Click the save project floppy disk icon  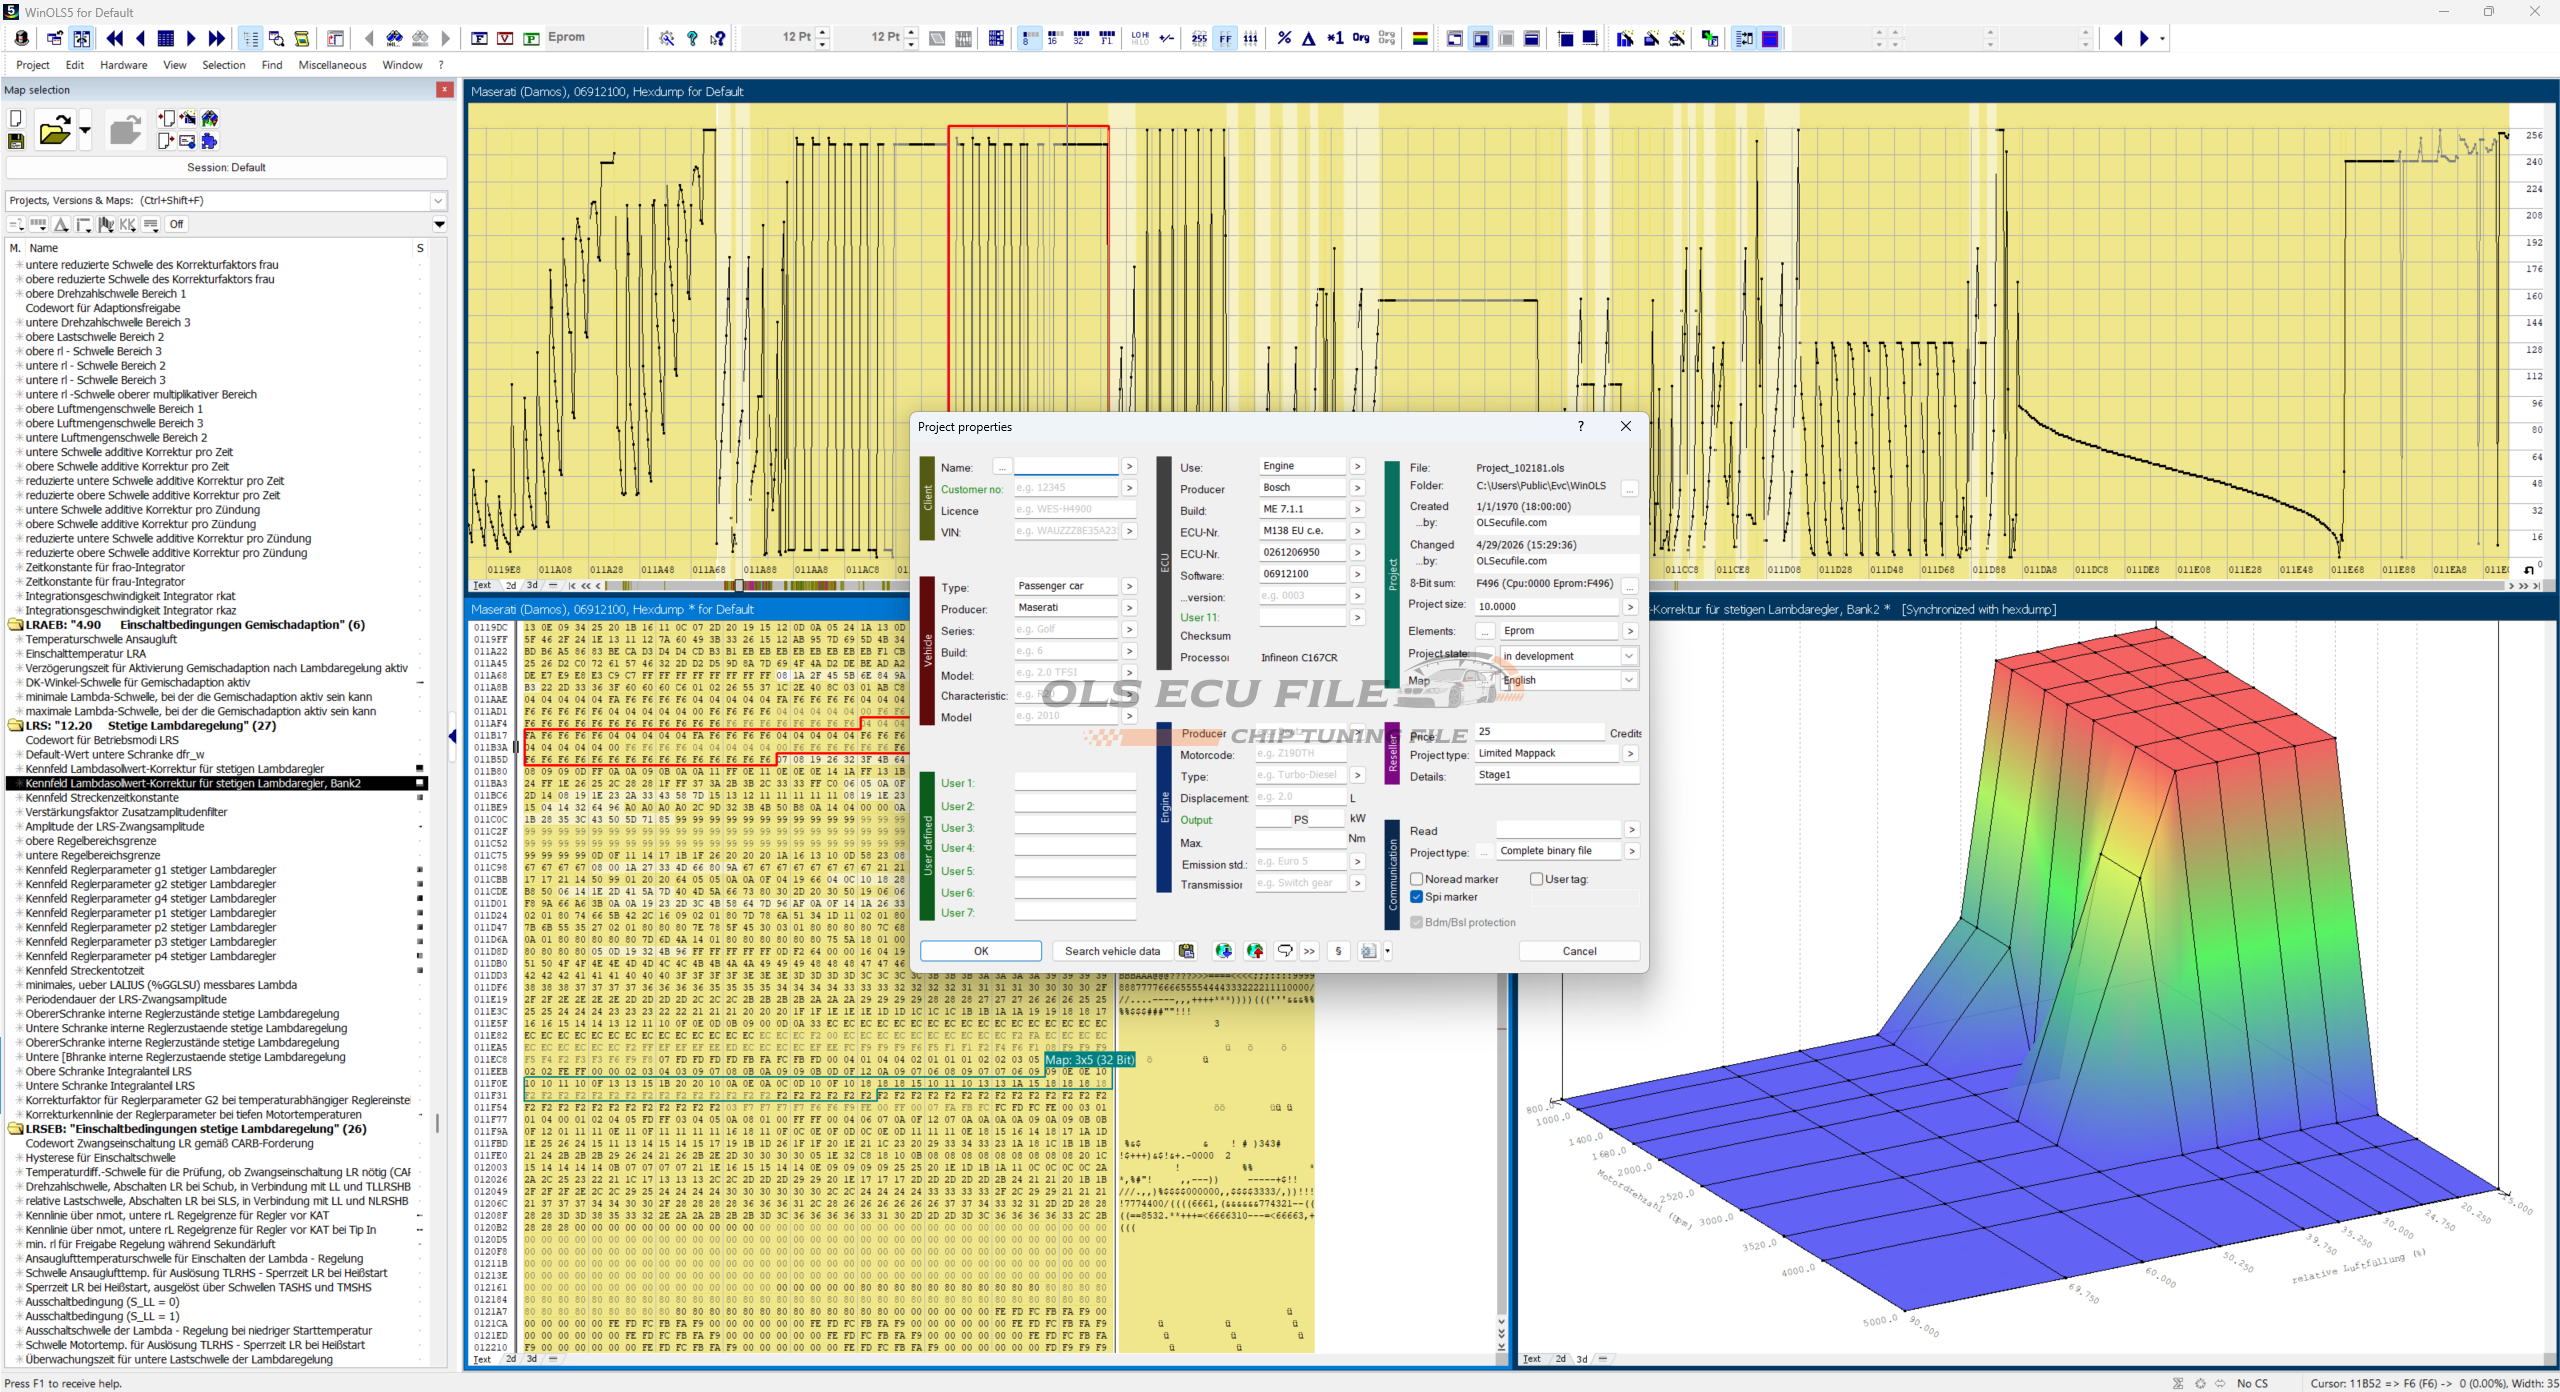[x=16, y=142]
